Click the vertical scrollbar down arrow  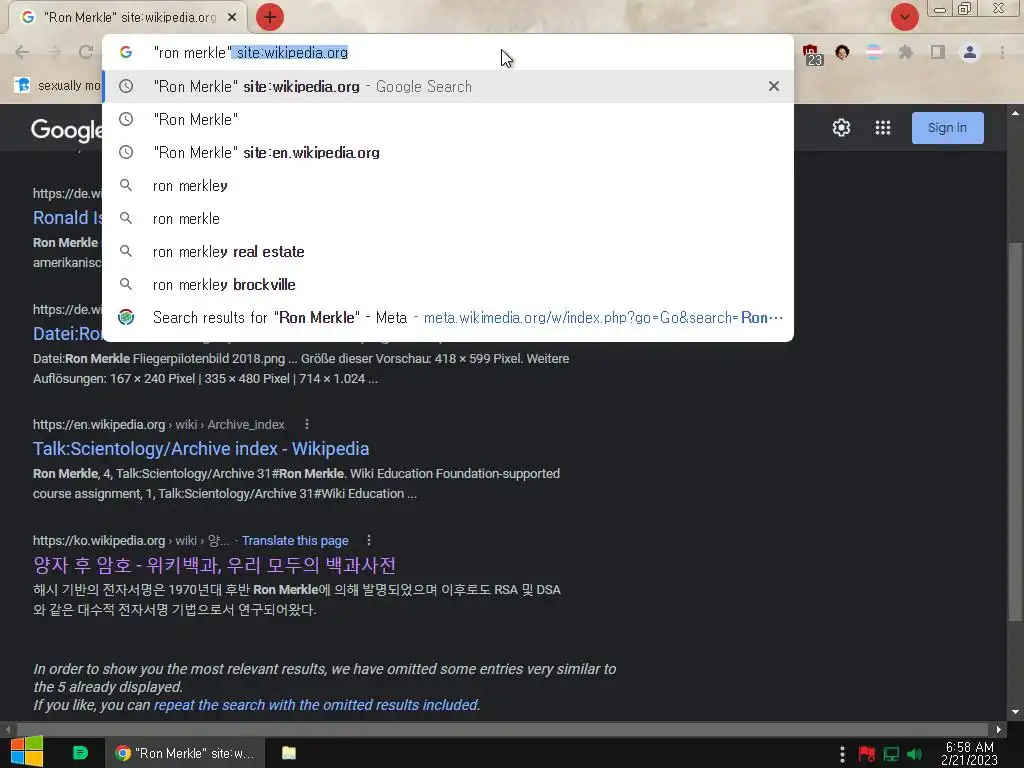point(1015,712)
